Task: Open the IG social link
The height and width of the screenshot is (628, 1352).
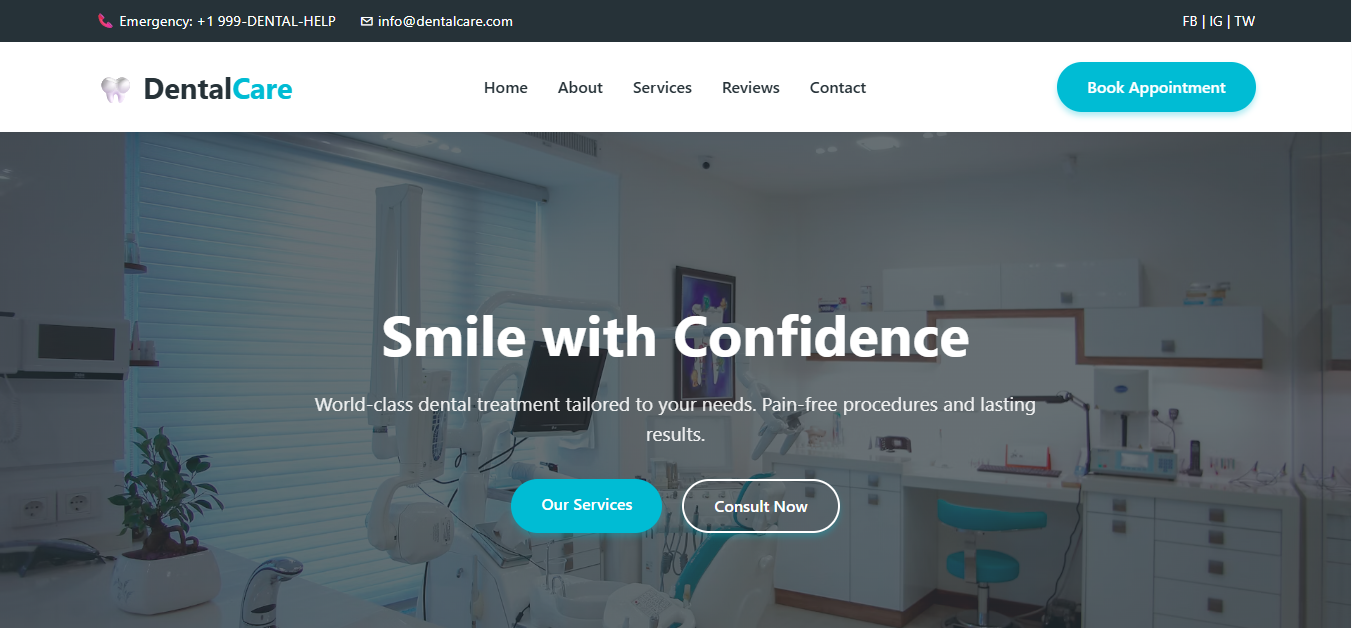Action: coord(1216,21)
